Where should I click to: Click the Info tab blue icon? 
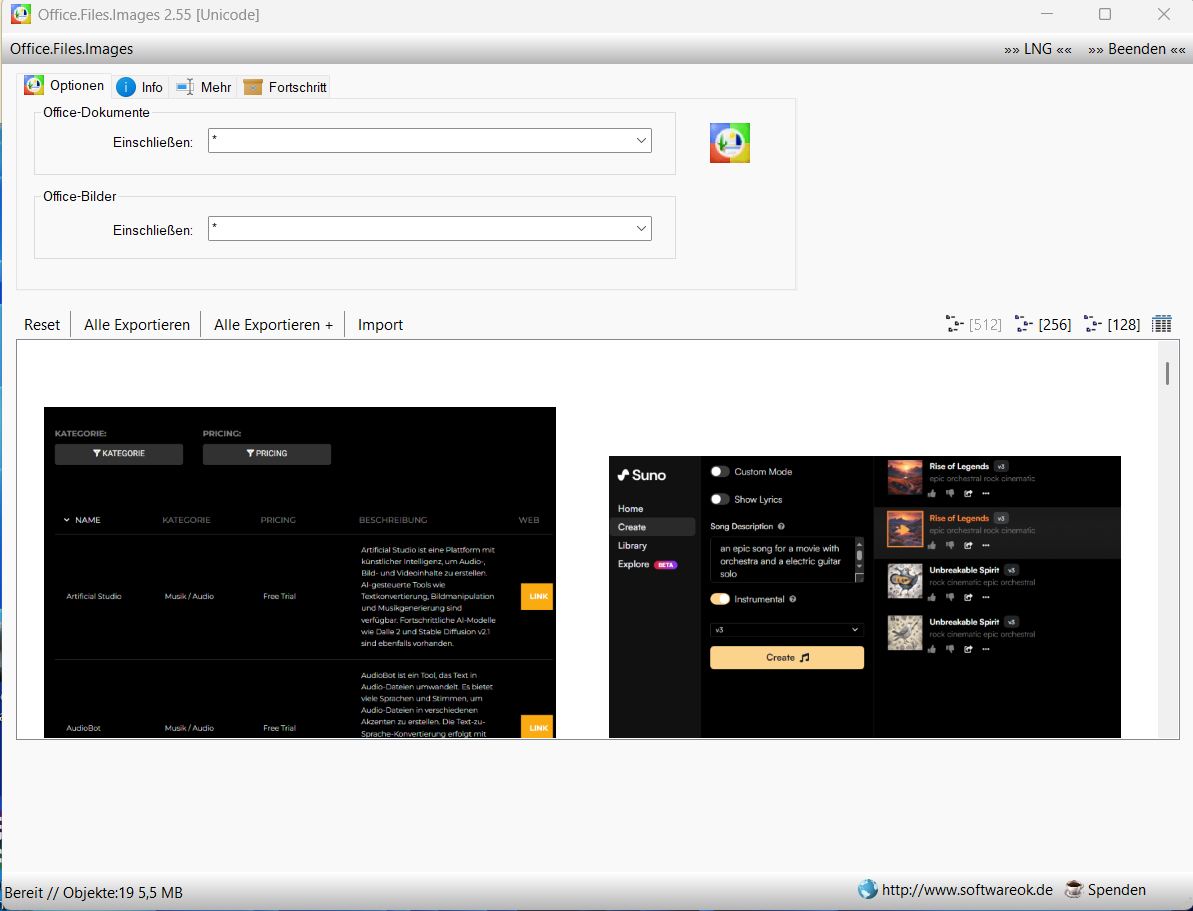point(126,88)
